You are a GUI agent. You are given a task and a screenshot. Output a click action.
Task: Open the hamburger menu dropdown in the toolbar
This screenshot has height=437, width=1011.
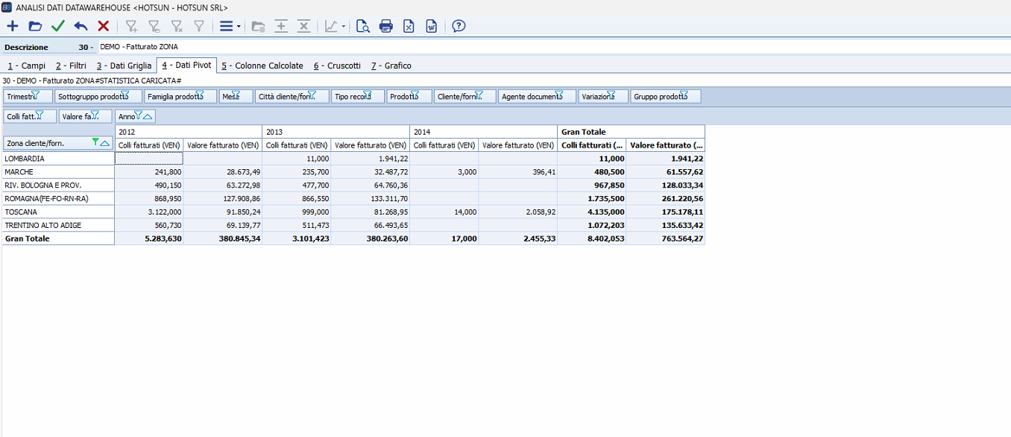[x=228, y=26]
